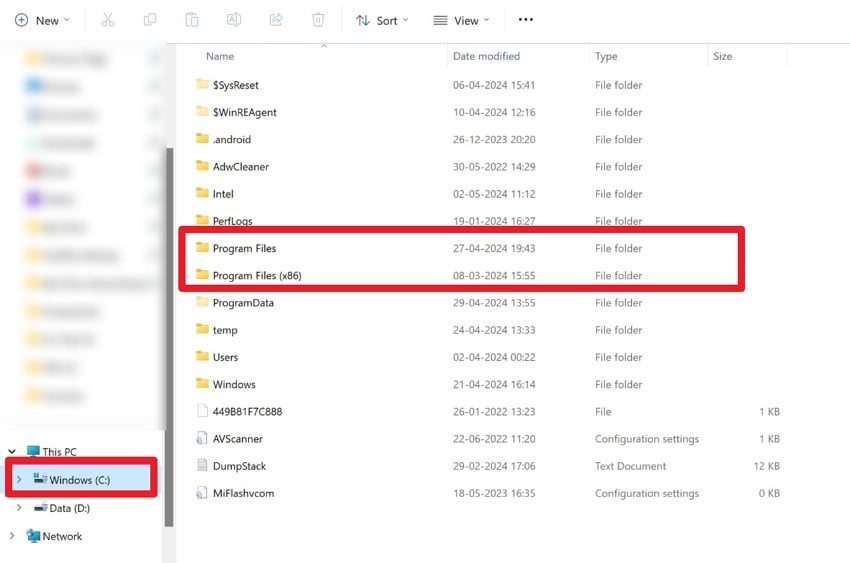Sort by the Date modified column header
This screenshot has width=850, height=563.
[486, 56]
